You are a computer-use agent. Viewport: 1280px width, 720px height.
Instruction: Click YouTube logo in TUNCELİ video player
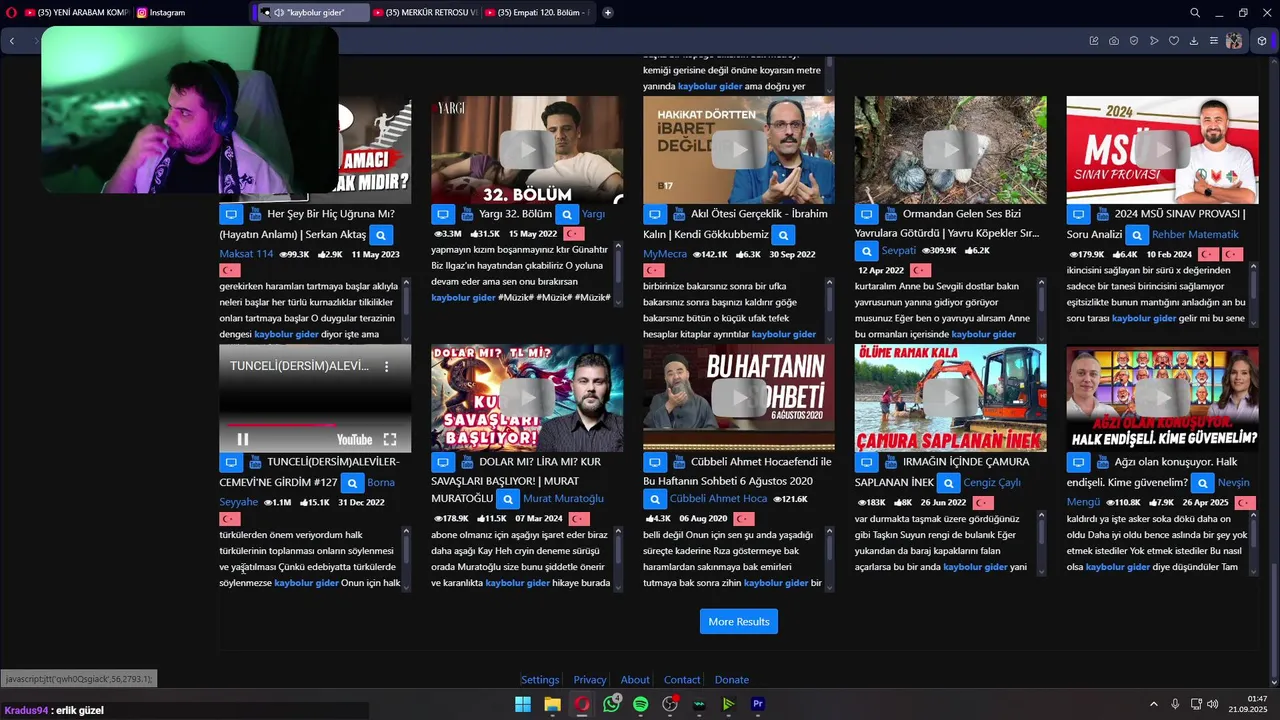point(355,440)
